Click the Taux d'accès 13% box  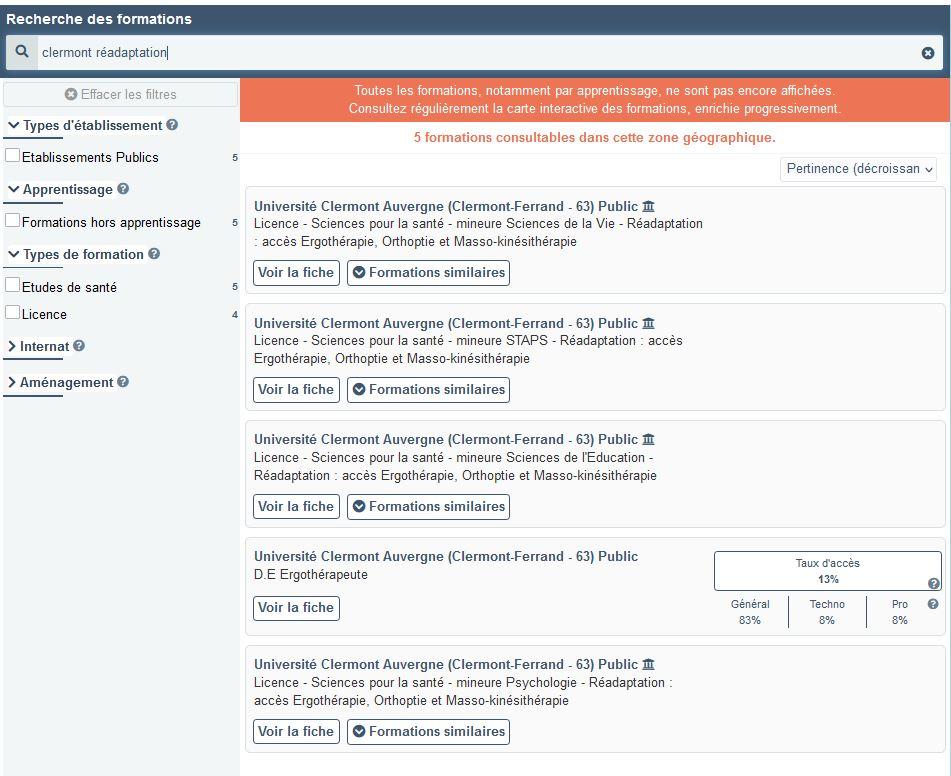828,571
